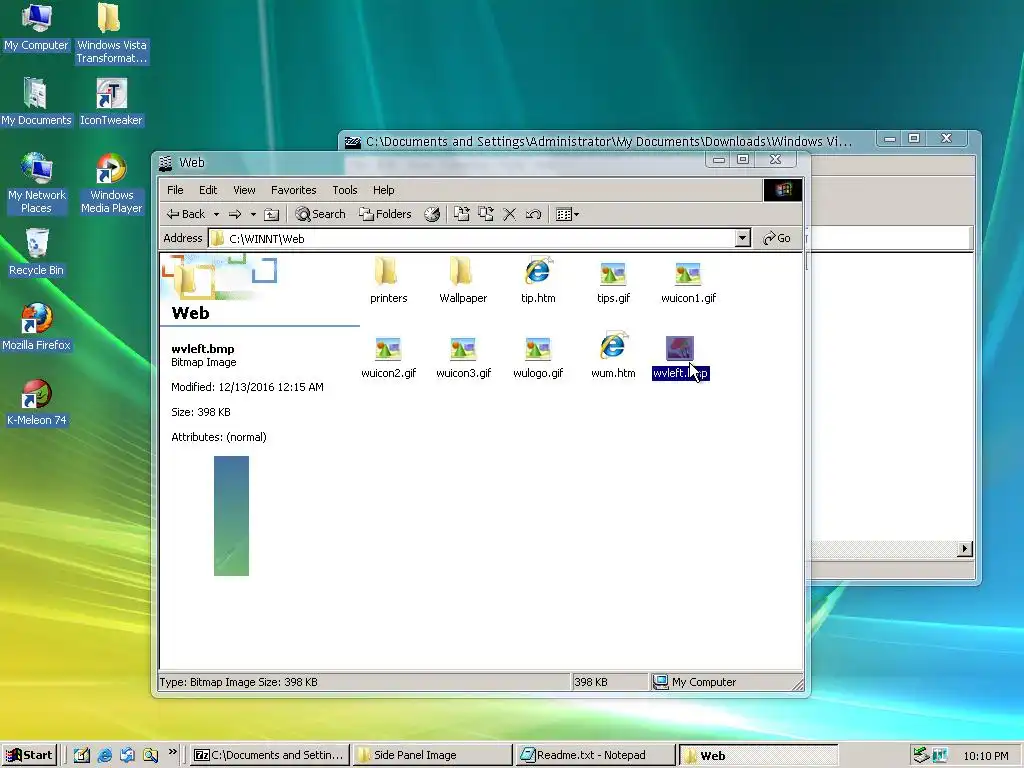The height and width of the screenshot is (768, 1024).
Task: Click the address bar path field
Action: 480,238
